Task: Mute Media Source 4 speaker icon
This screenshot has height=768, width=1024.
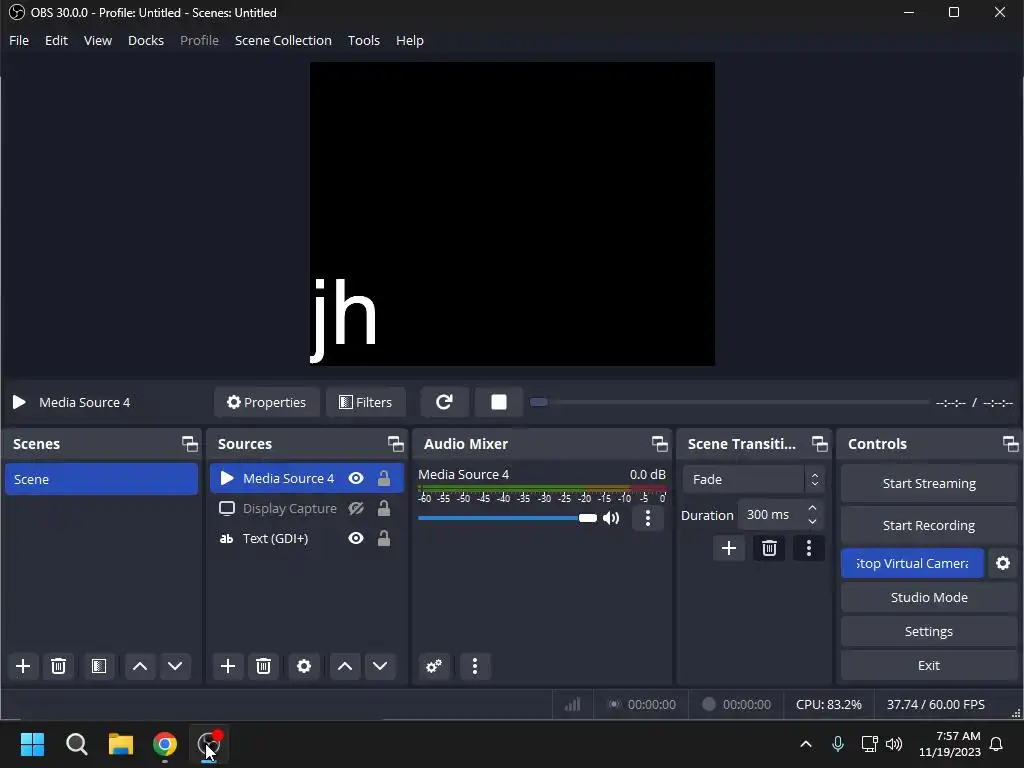Action: [x=611, y=518]
